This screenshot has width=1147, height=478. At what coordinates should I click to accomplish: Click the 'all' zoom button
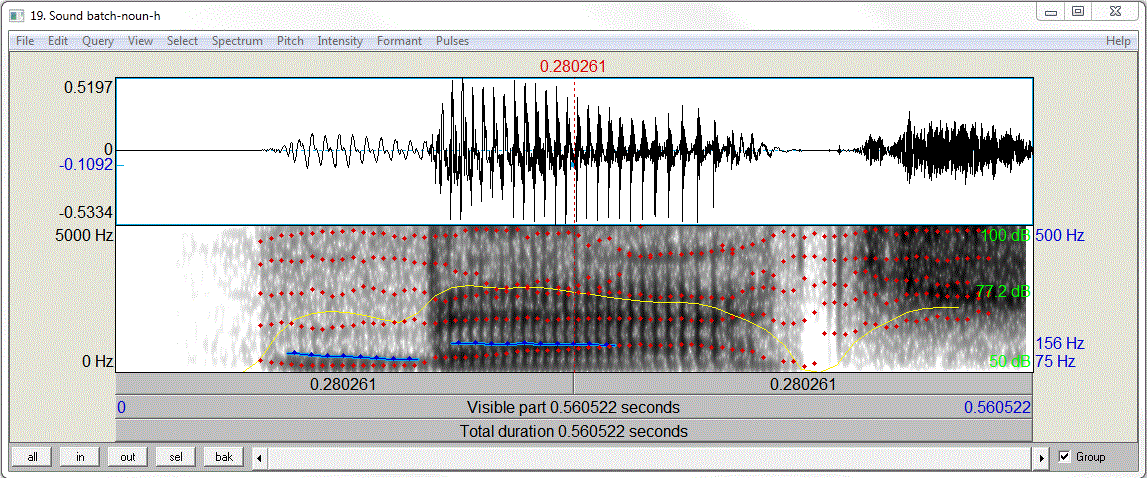(32, 457)
